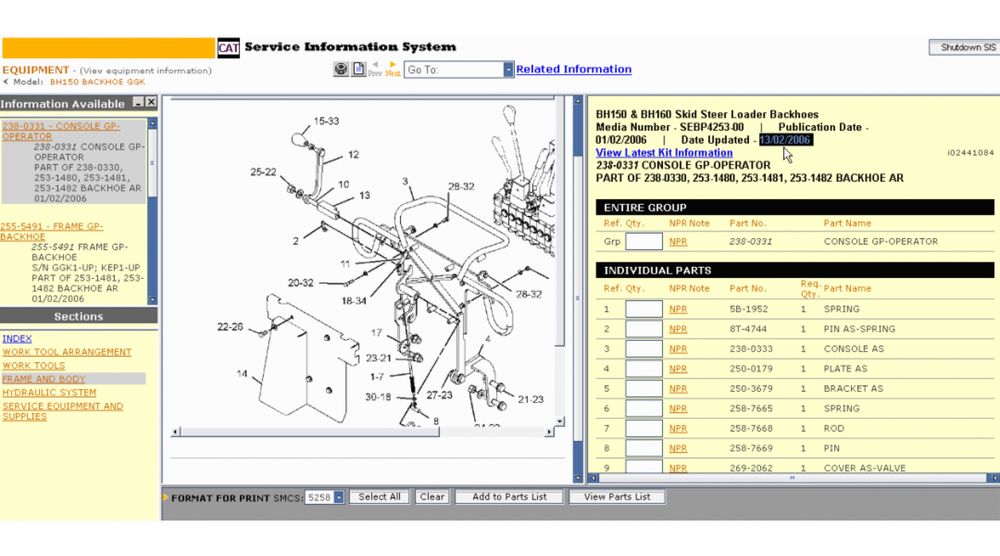The width and height of the screenshot is (1000, 556).
Task: Click the Clear button
Action: [432, 497]
